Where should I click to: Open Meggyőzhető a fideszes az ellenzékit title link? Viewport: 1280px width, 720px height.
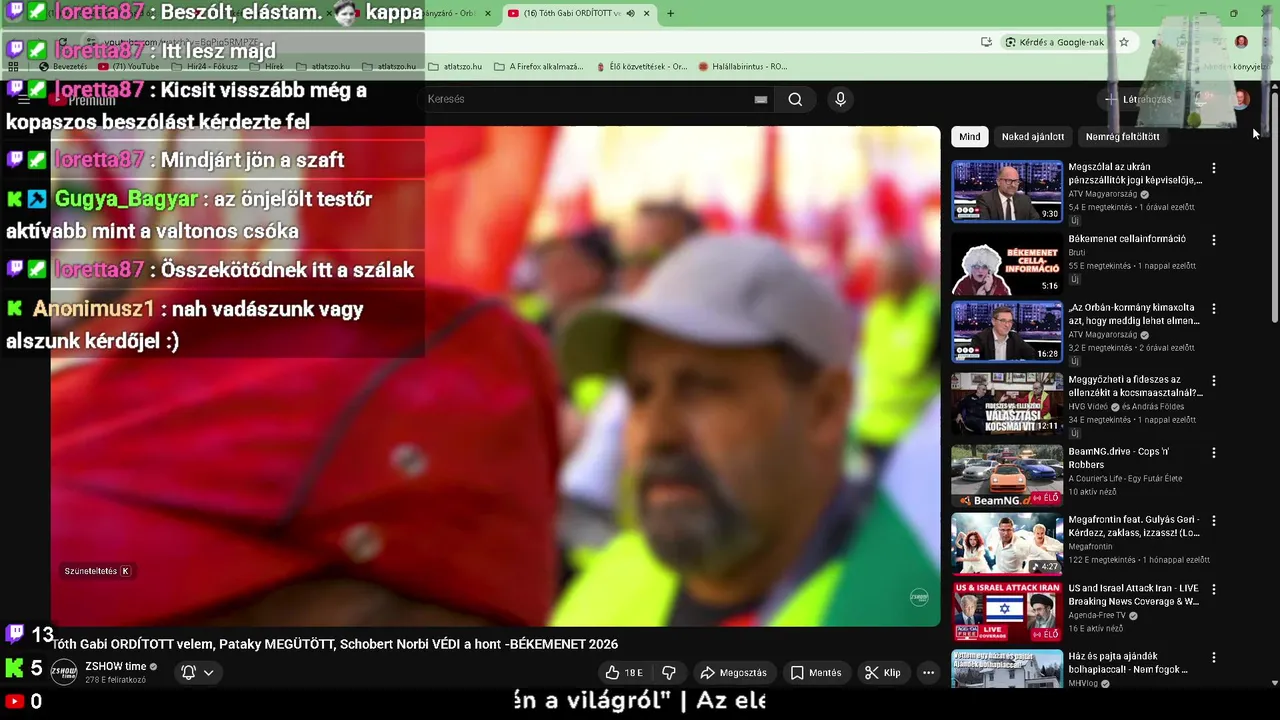pos(1135,386)
